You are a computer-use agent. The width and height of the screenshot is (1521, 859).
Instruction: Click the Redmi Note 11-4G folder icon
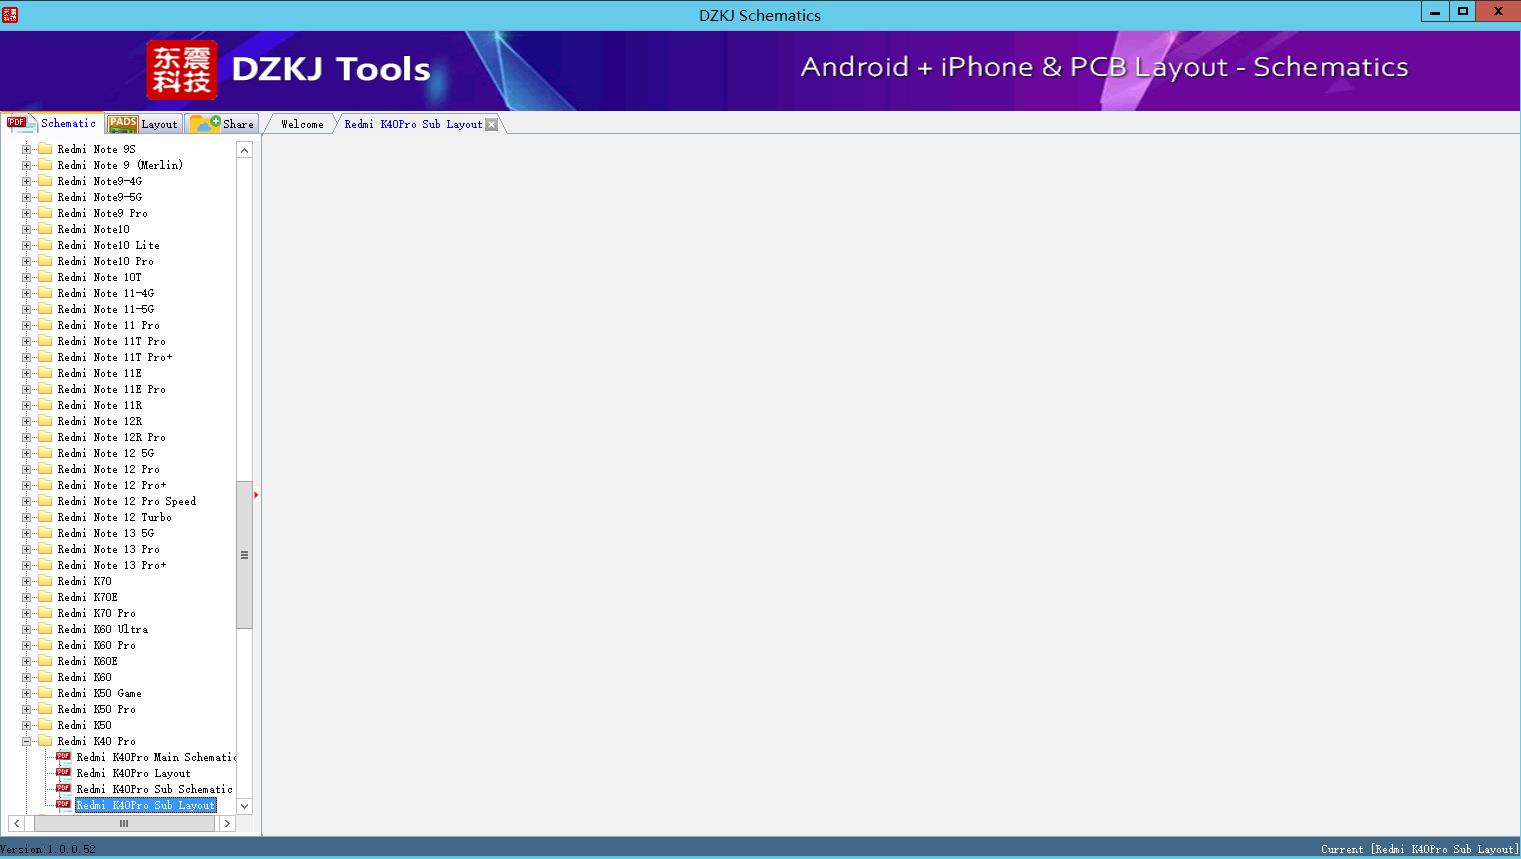pos(45,293)
